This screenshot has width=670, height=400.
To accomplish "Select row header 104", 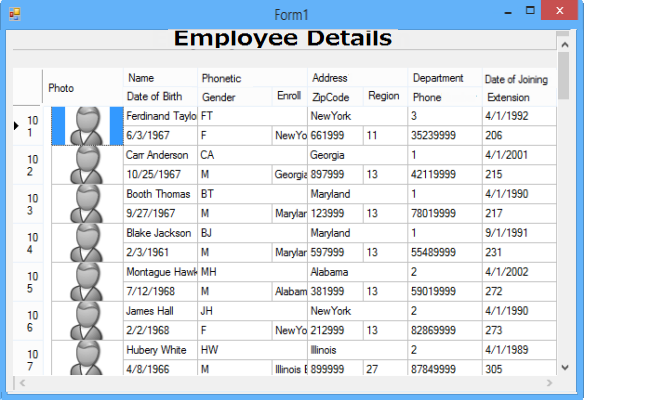I will pos(28,243).
